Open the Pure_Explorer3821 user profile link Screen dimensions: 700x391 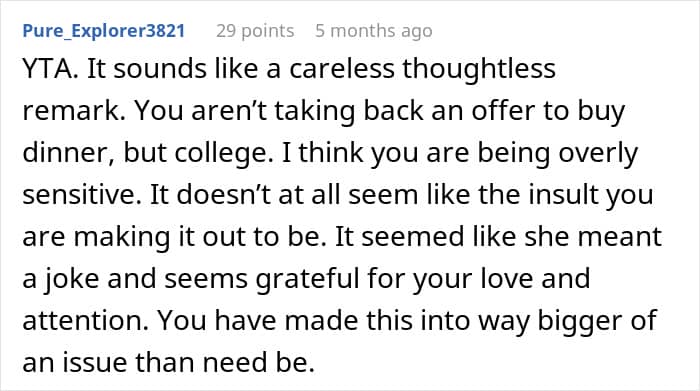click(104, 31)
